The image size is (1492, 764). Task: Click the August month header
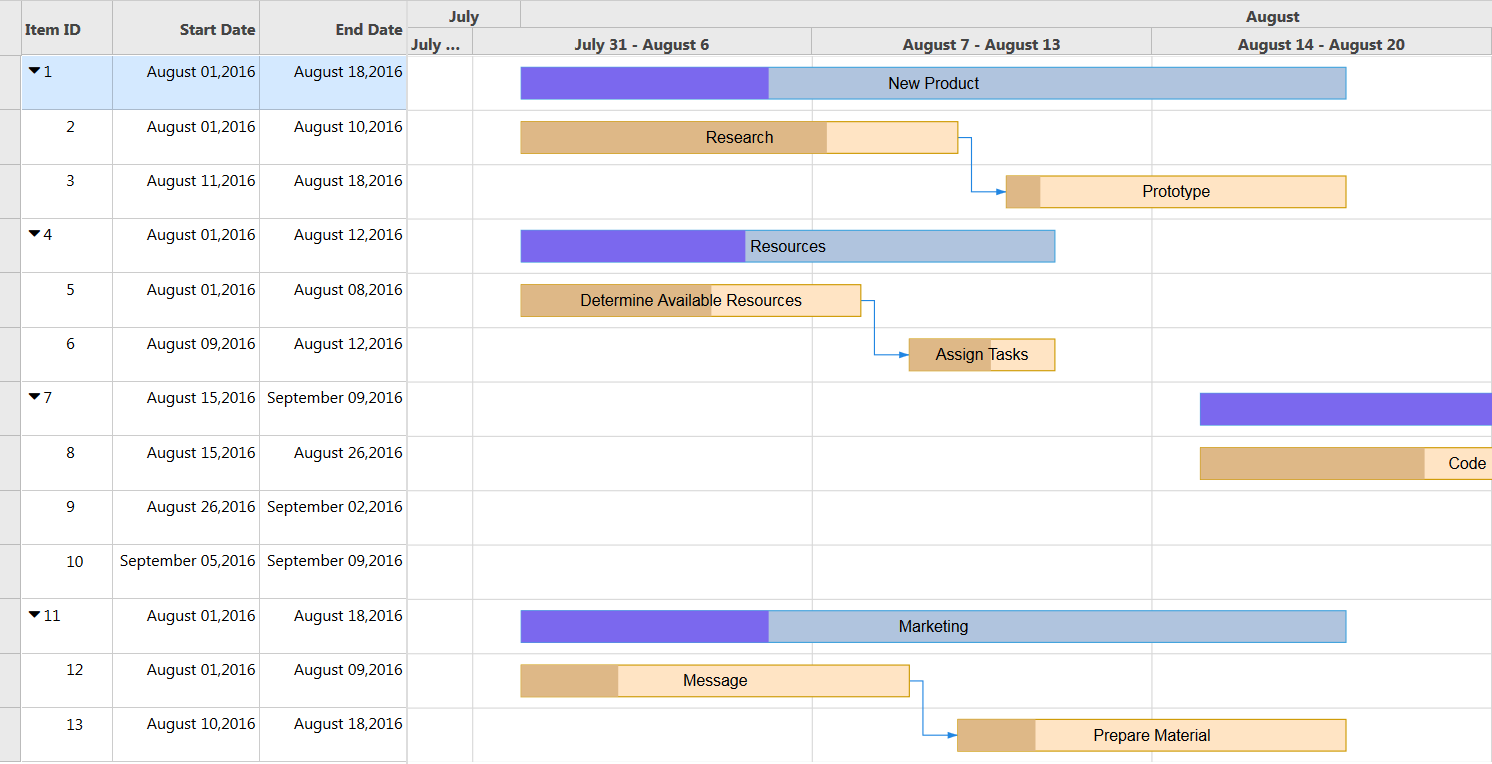click(x=1006, y=14)
